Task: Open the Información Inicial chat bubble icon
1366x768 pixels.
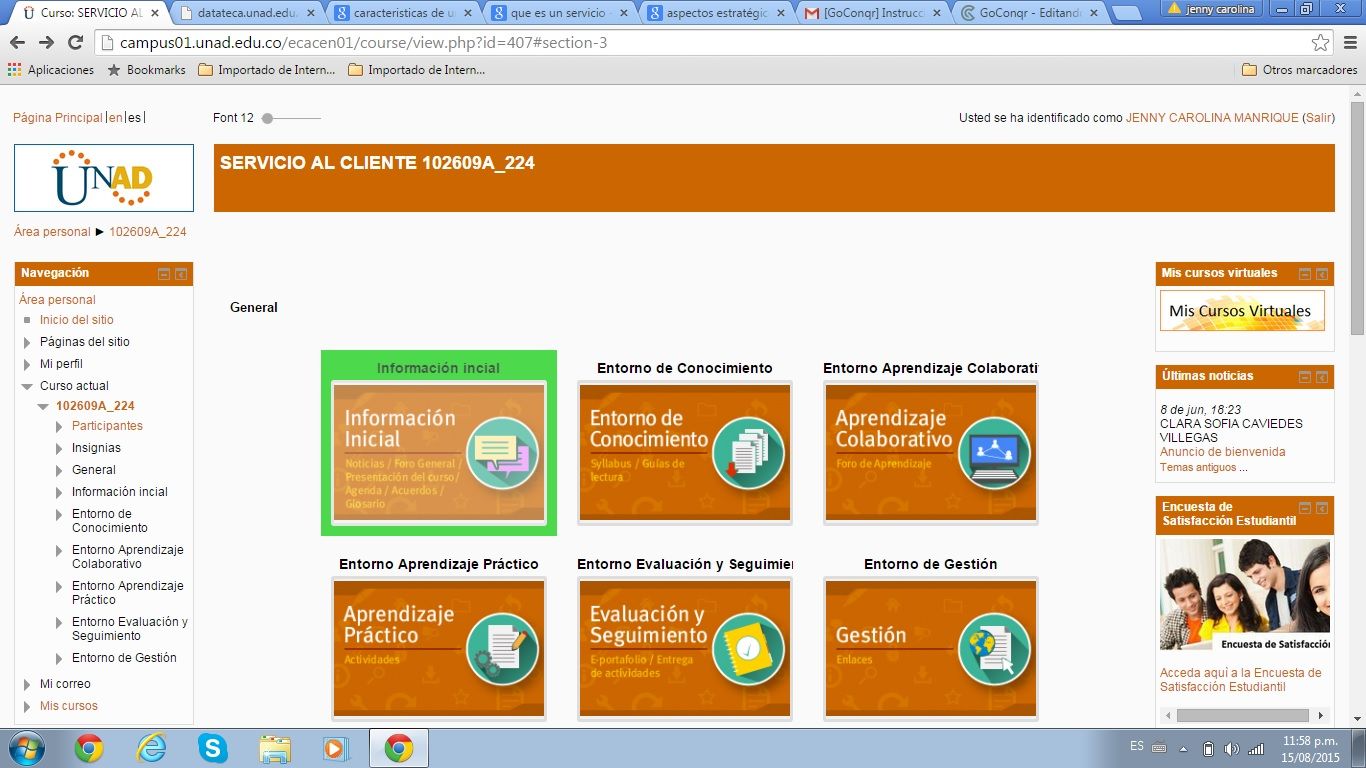Action: point(502,453)
